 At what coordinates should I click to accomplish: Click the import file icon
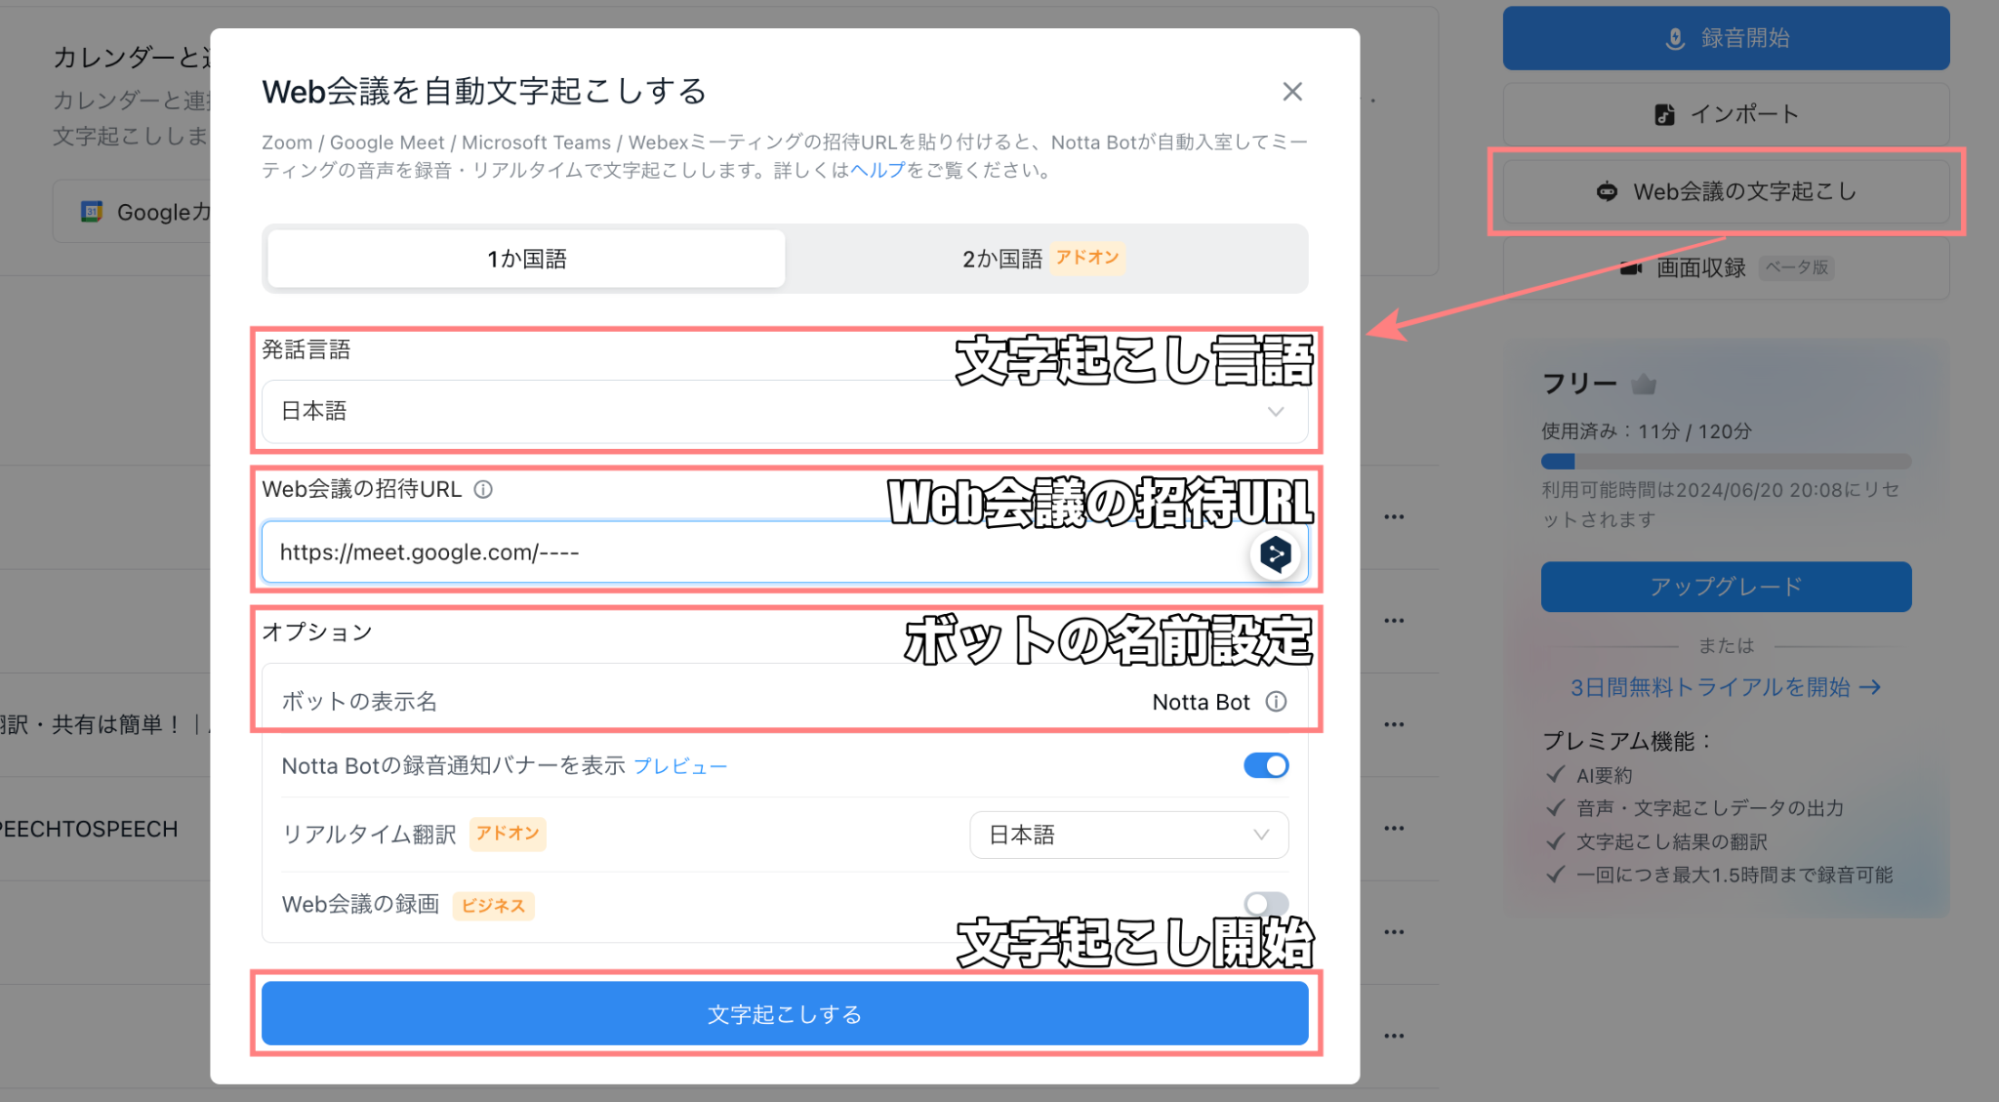(x=1664, y=115)
